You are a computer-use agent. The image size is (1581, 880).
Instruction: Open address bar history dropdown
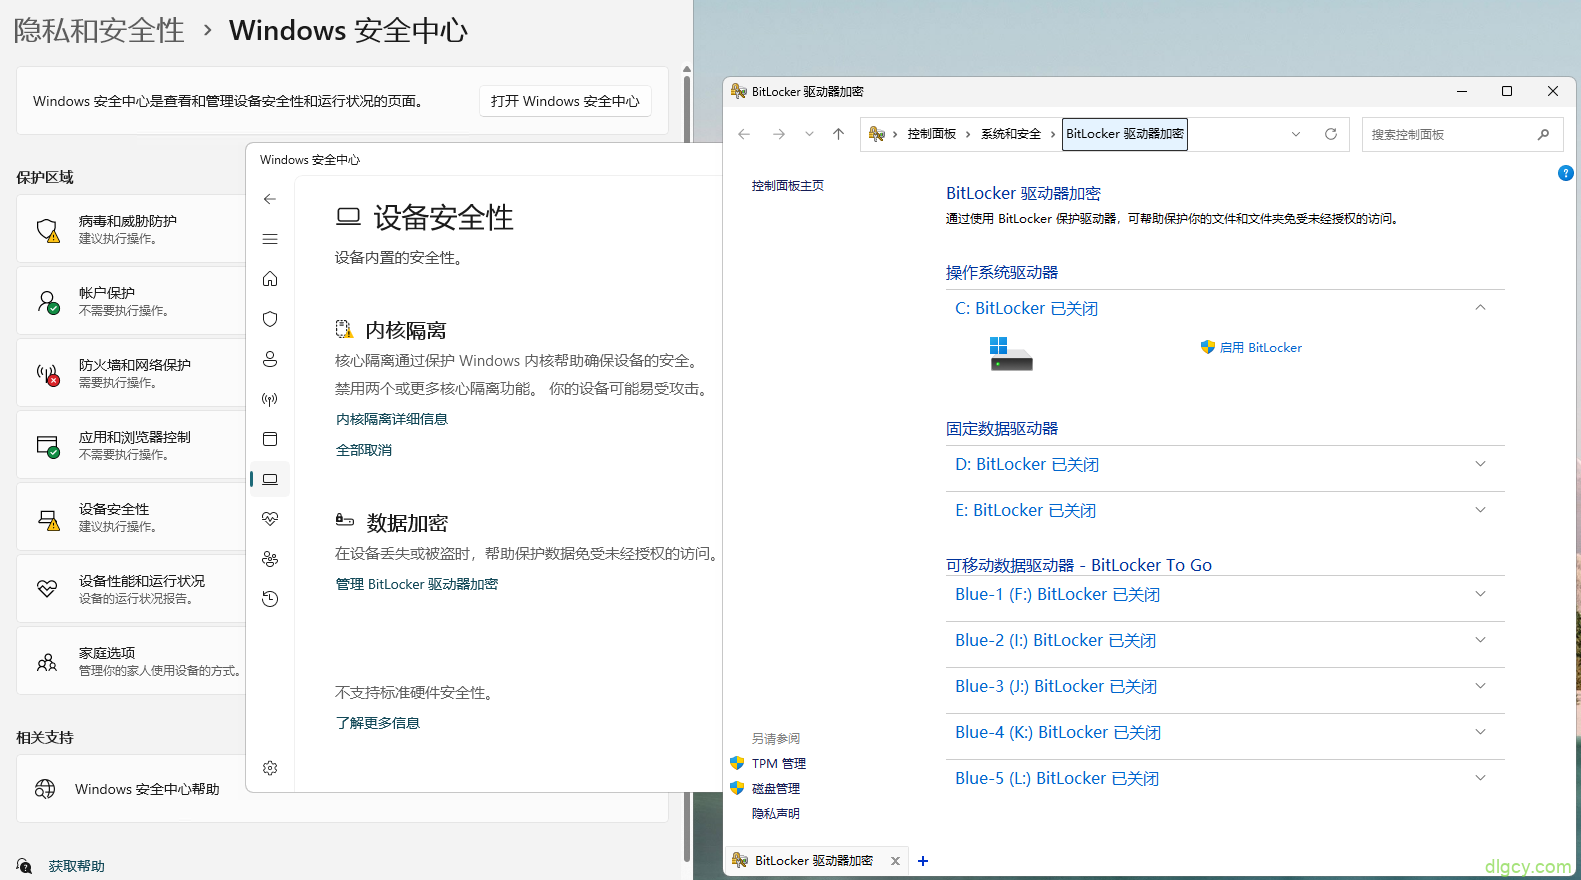pyautogui.click(x=1296, y=134)
